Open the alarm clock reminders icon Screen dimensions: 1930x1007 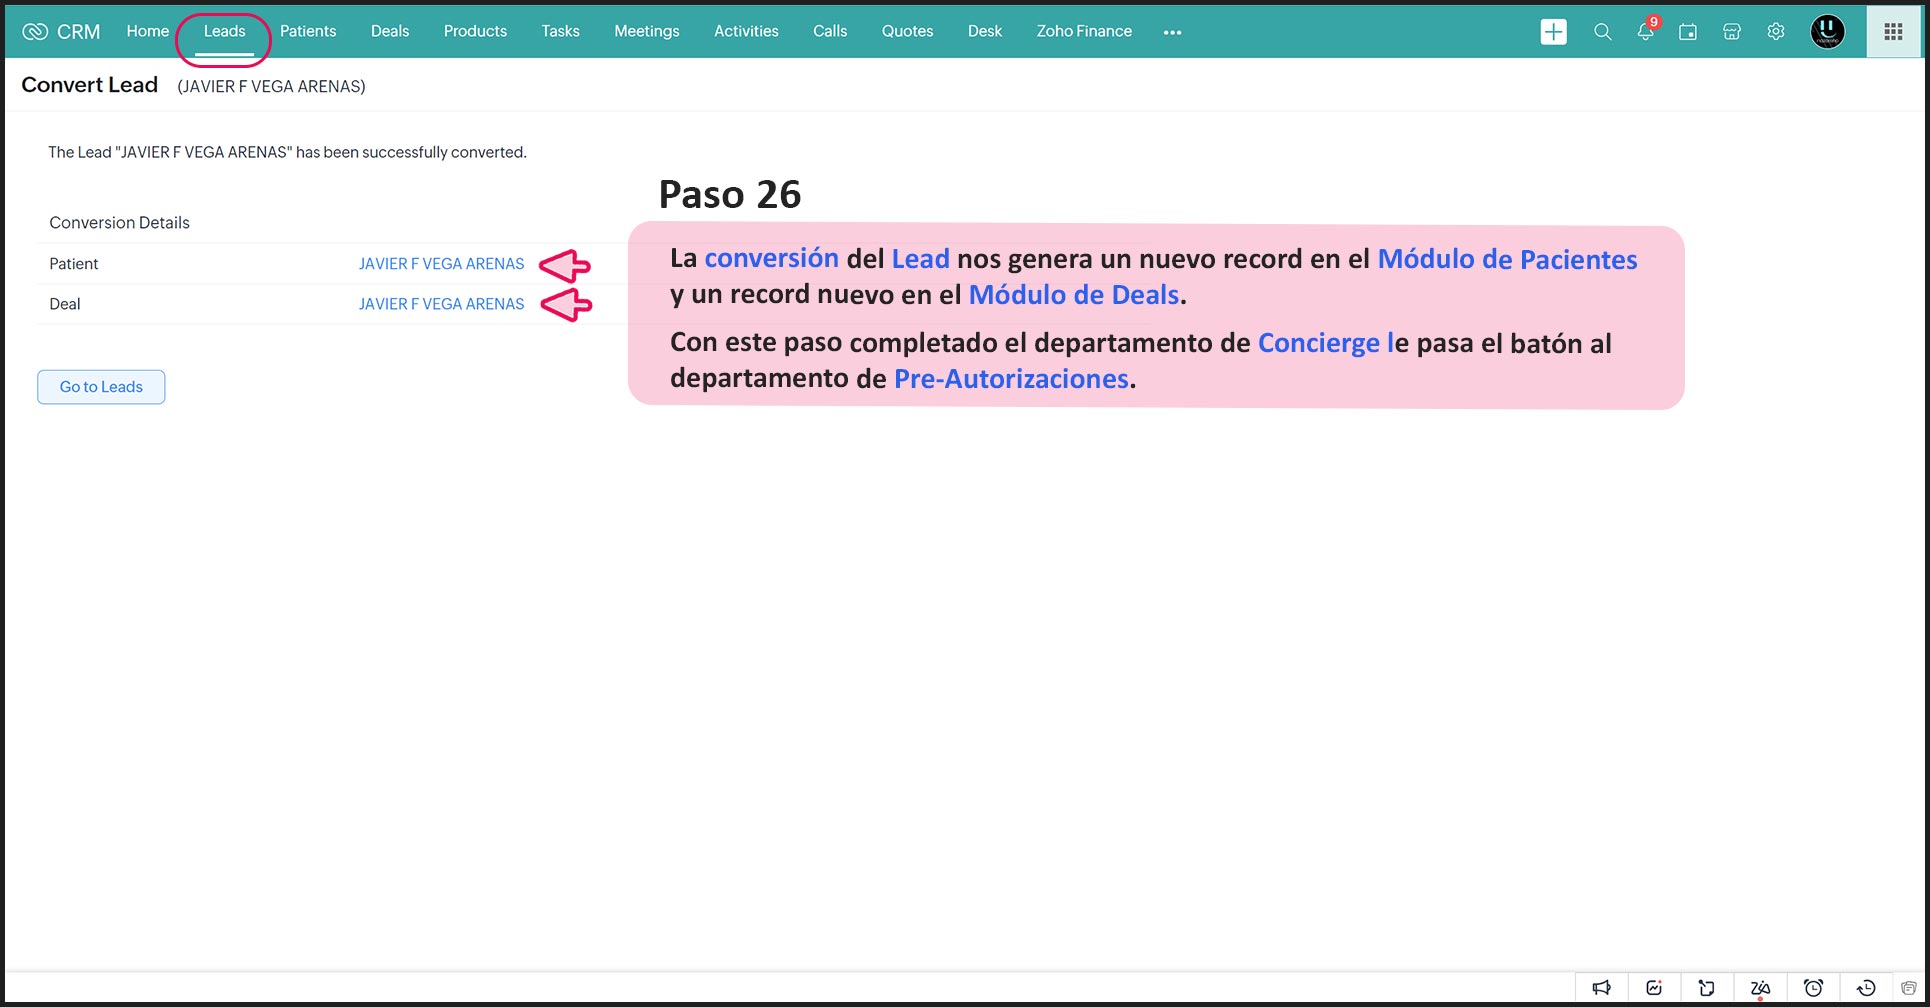[x=1813, y=988]
